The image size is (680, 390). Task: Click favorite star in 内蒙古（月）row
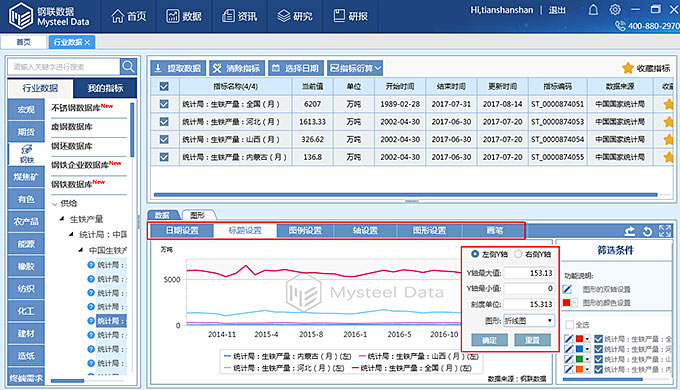tap(668, 157)
